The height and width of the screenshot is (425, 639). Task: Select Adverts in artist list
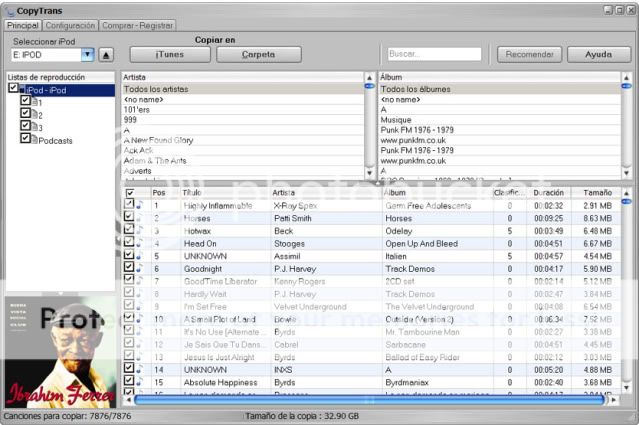[242, 171]
